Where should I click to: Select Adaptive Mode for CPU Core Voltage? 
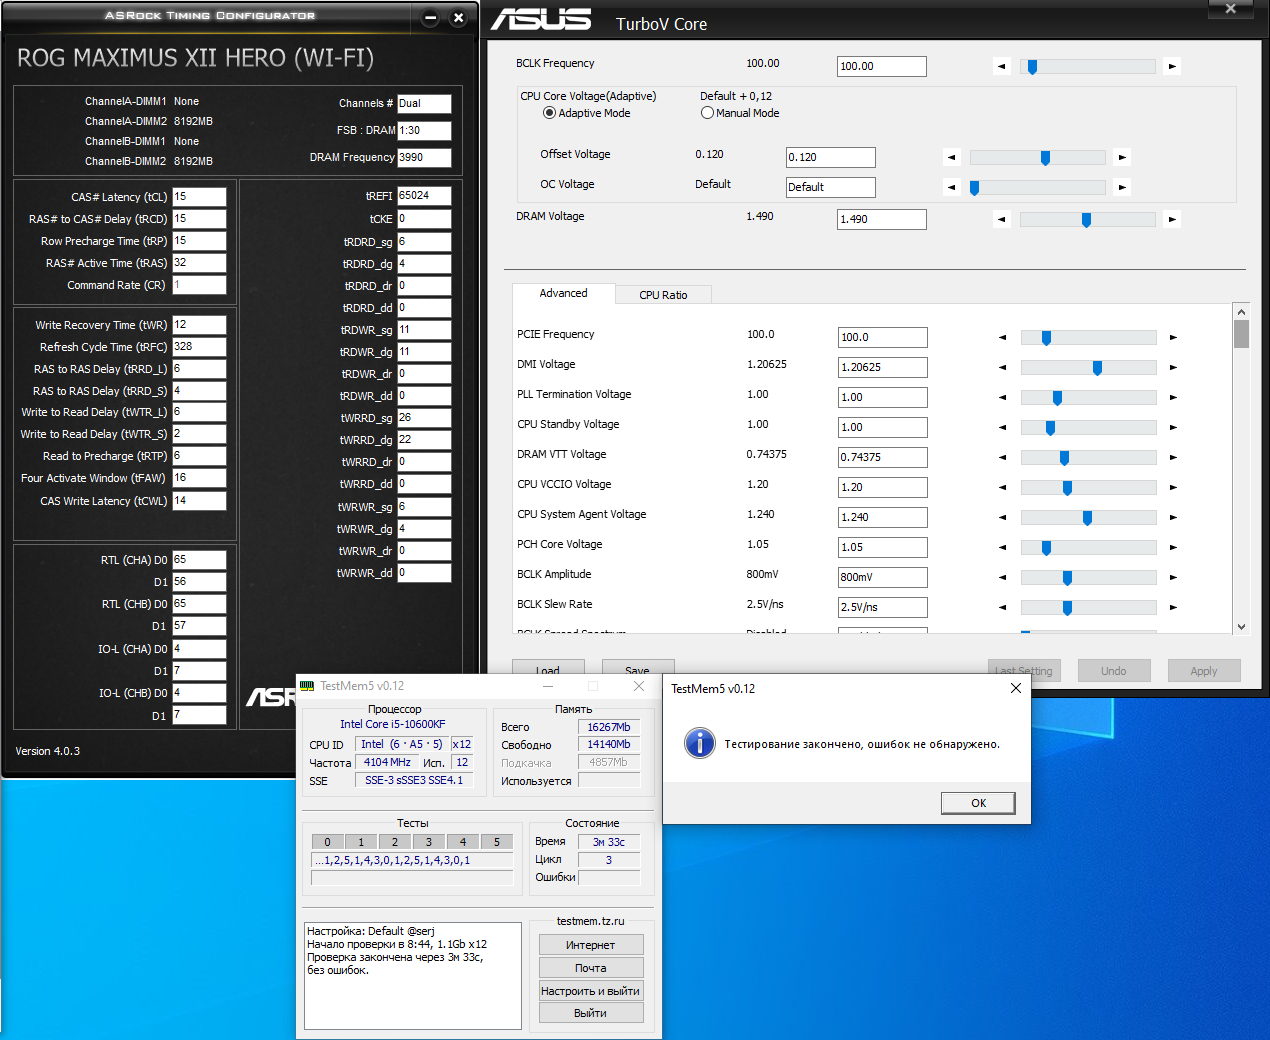click(x=549, y=113)
